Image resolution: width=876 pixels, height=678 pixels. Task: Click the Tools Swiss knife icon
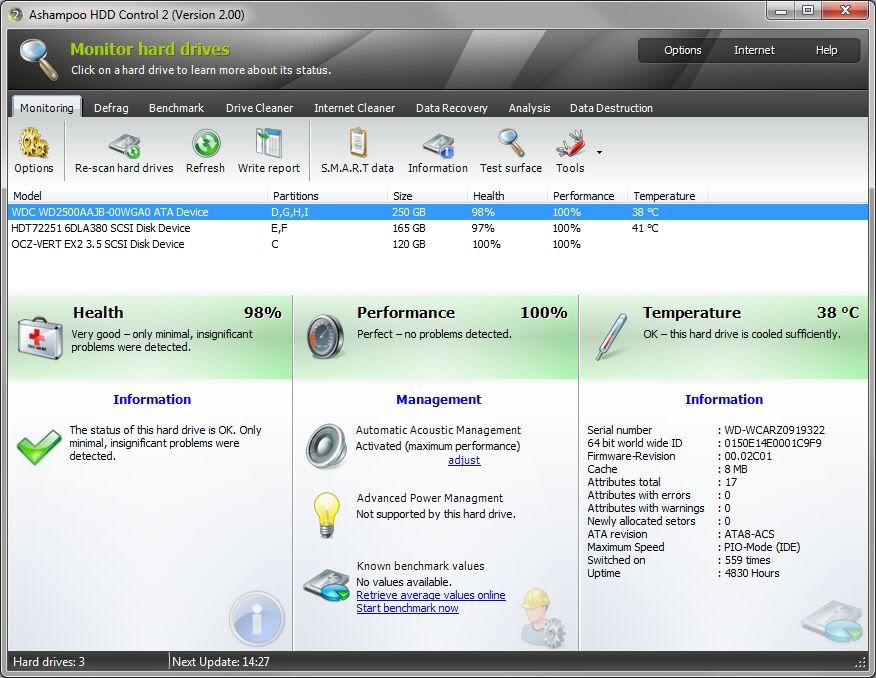[570, 144]
